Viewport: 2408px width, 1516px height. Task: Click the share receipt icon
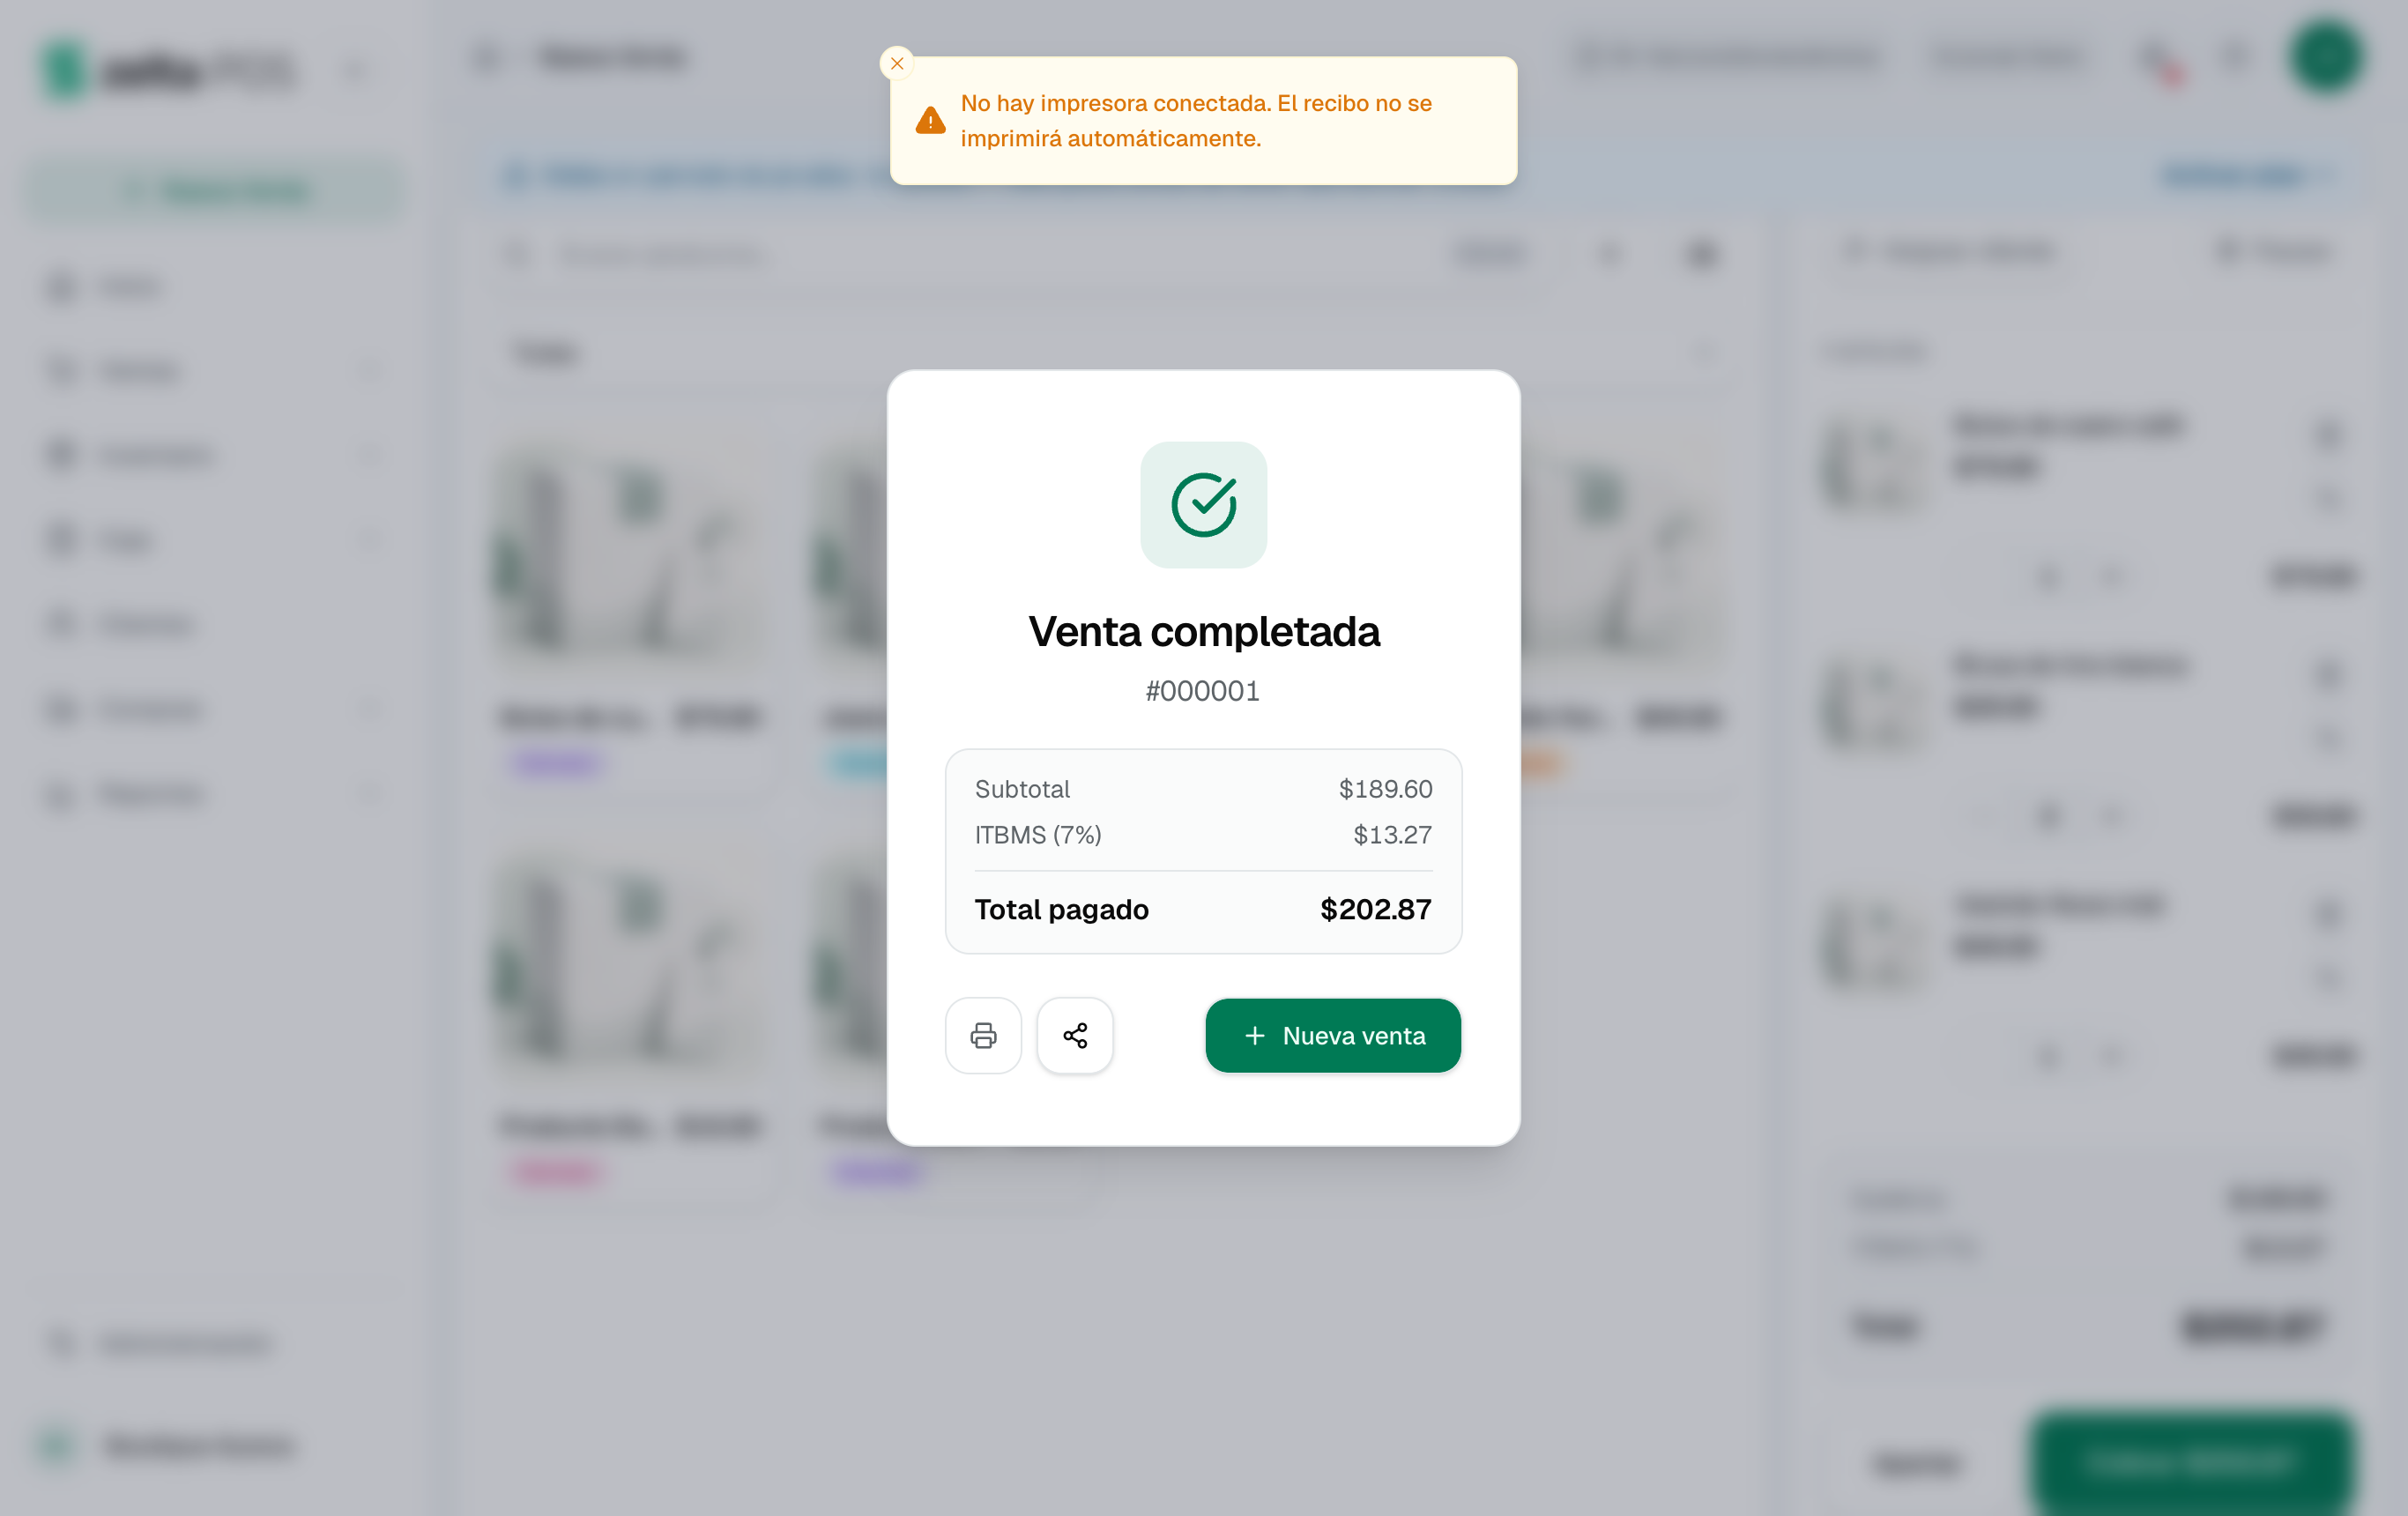click(x=1075, y=1035)
